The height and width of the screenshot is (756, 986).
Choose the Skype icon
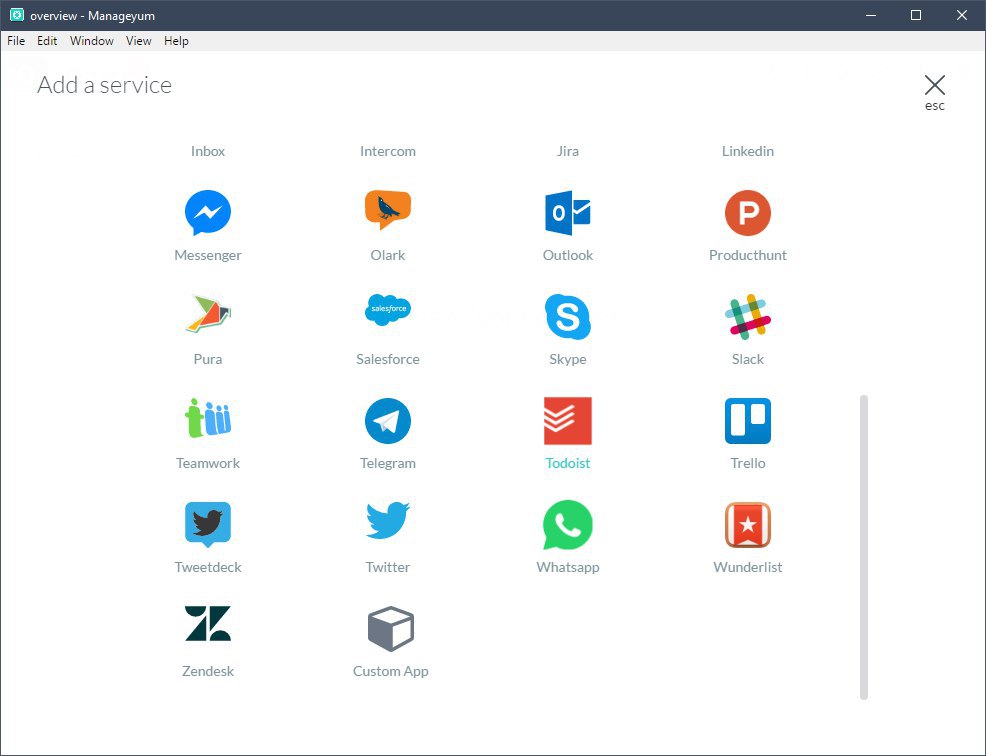point(568,316)
